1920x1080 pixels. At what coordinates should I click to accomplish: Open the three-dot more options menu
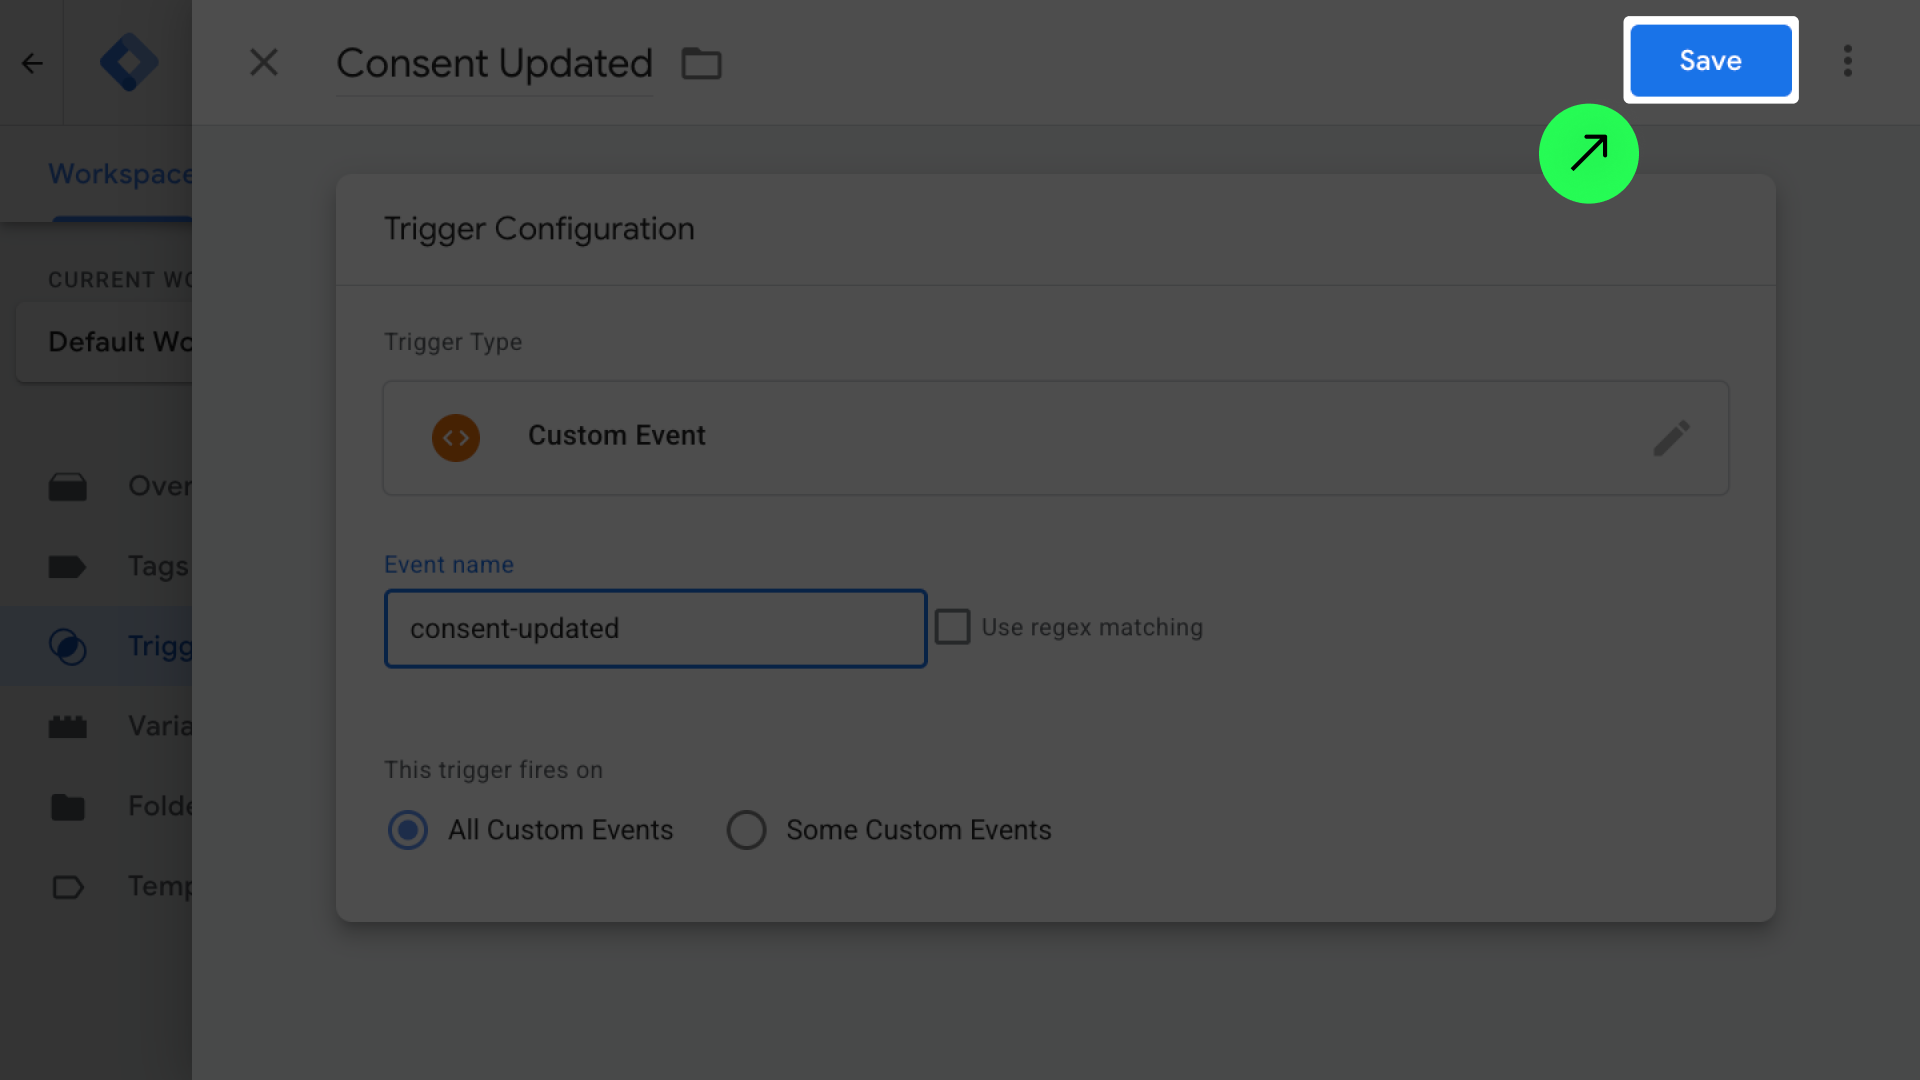pos(1847,61)
